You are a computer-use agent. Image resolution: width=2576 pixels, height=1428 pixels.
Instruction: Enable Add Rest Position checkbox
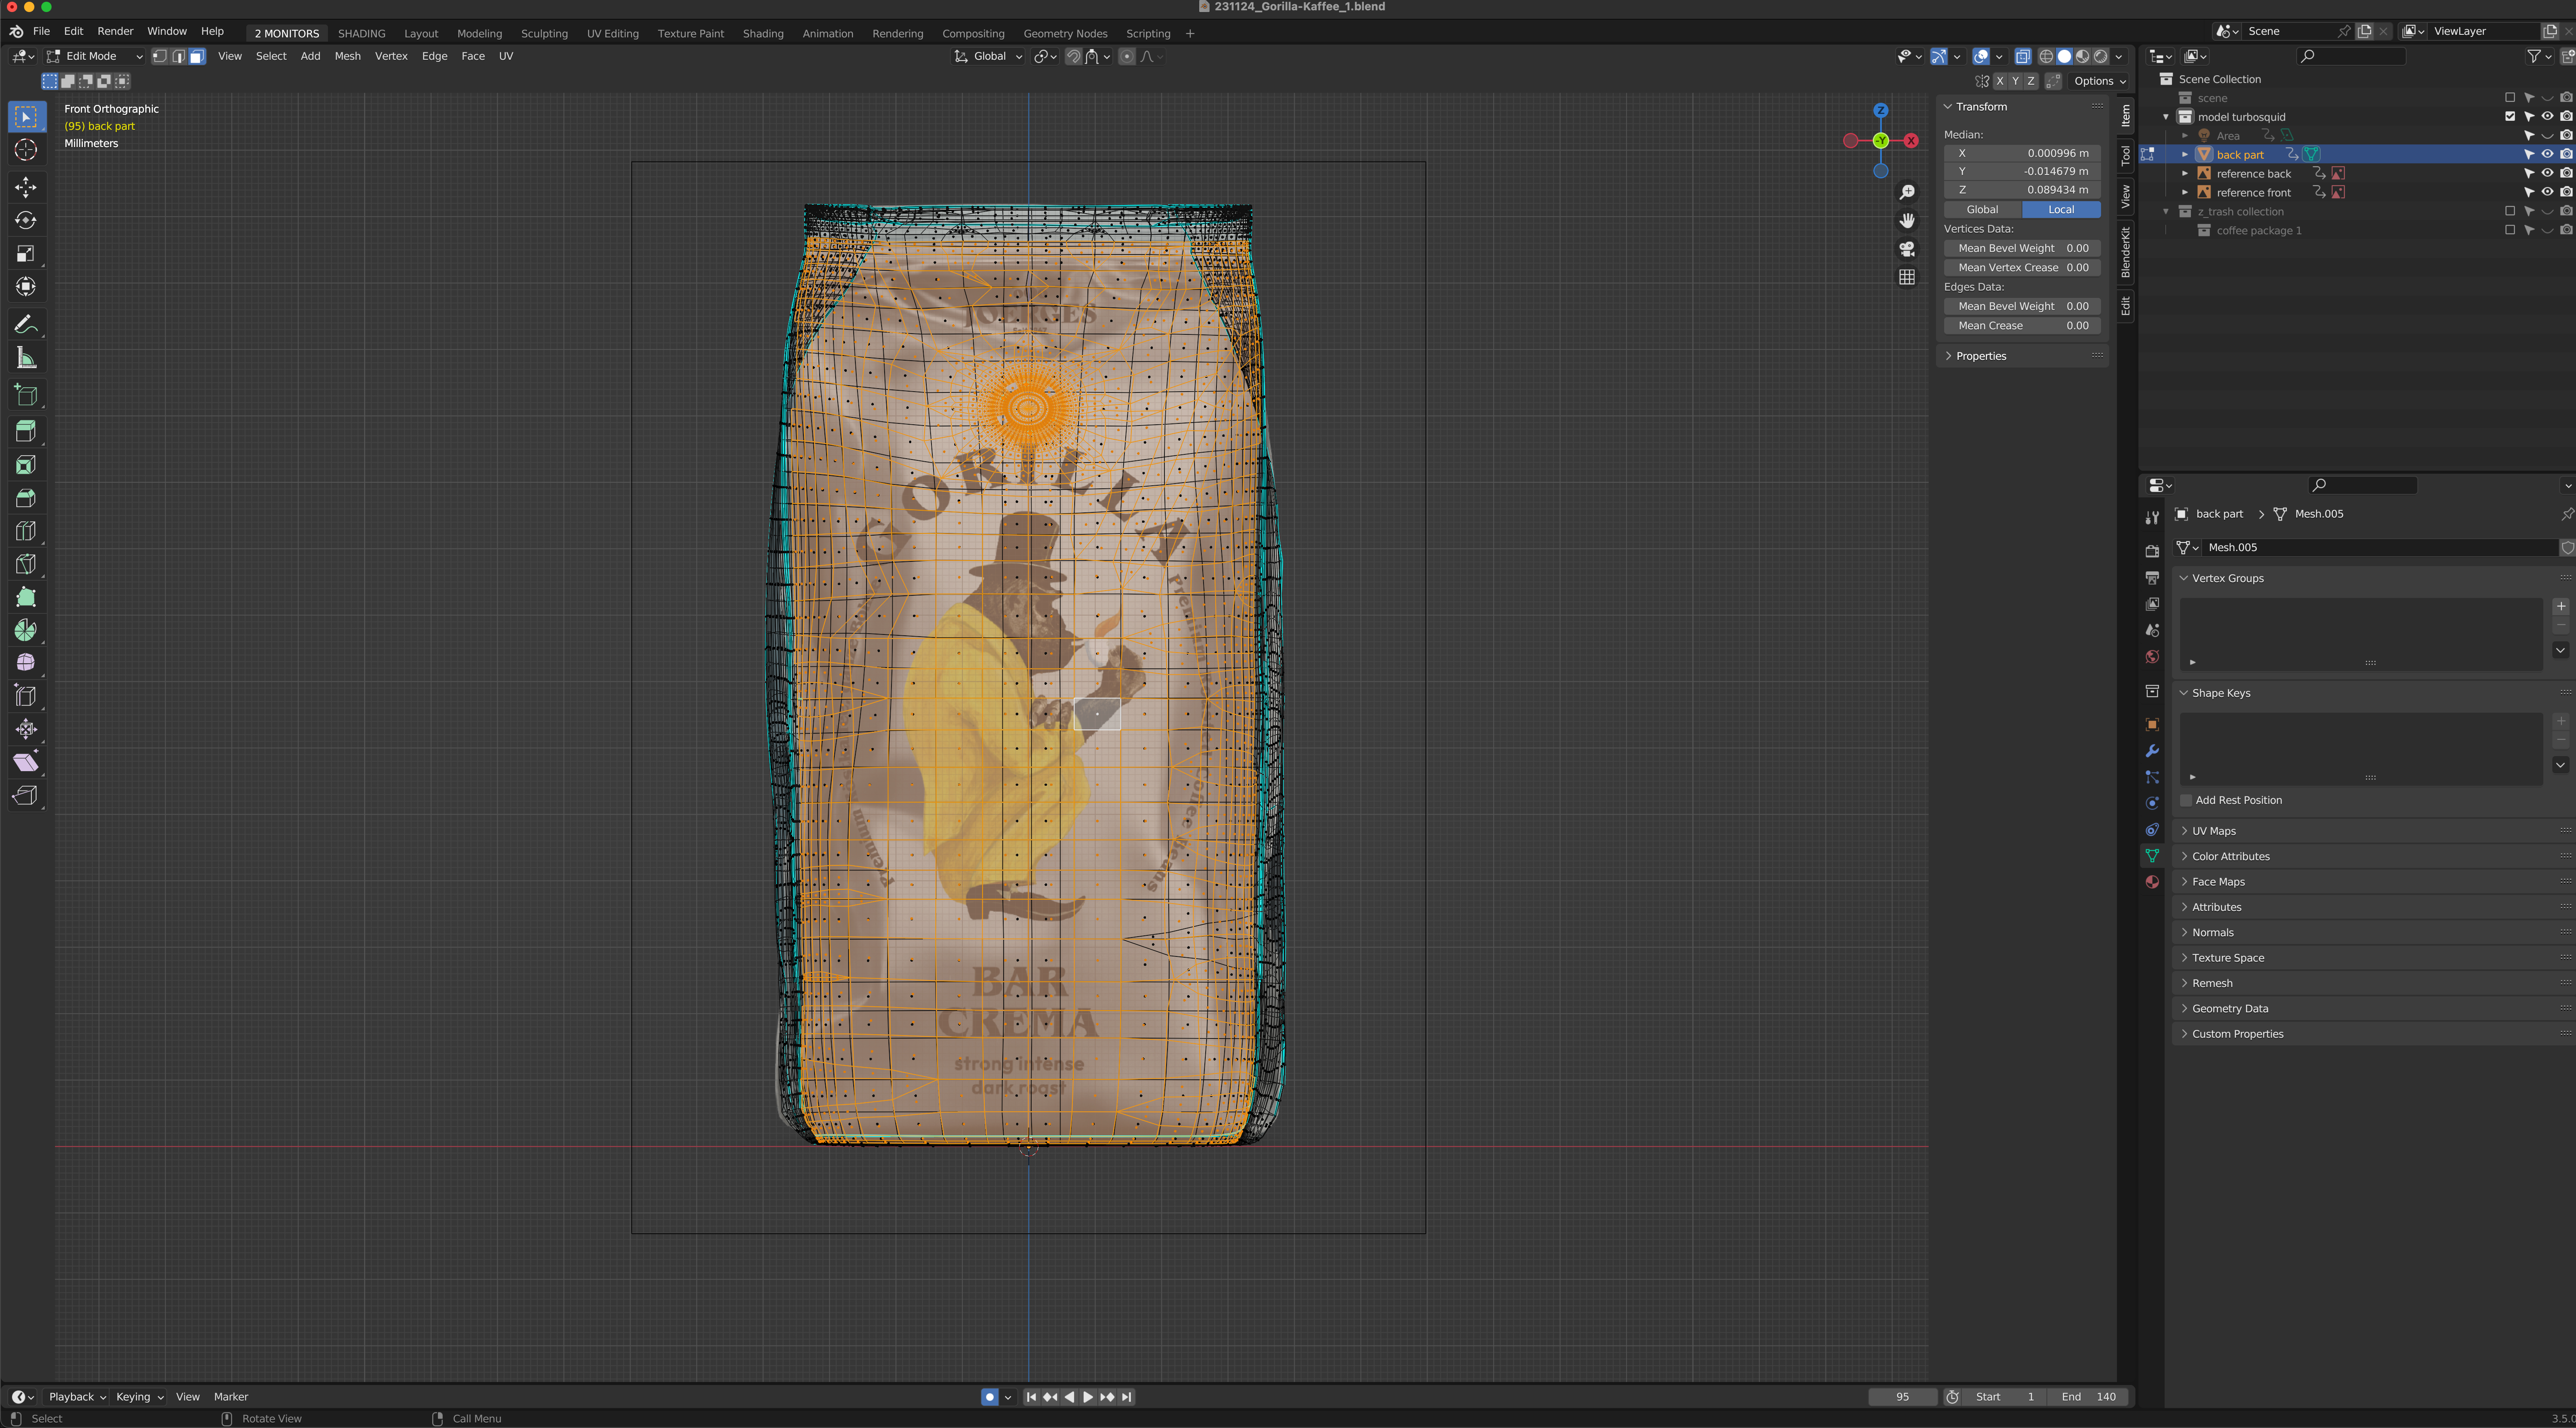click(x=2186, y=800)
